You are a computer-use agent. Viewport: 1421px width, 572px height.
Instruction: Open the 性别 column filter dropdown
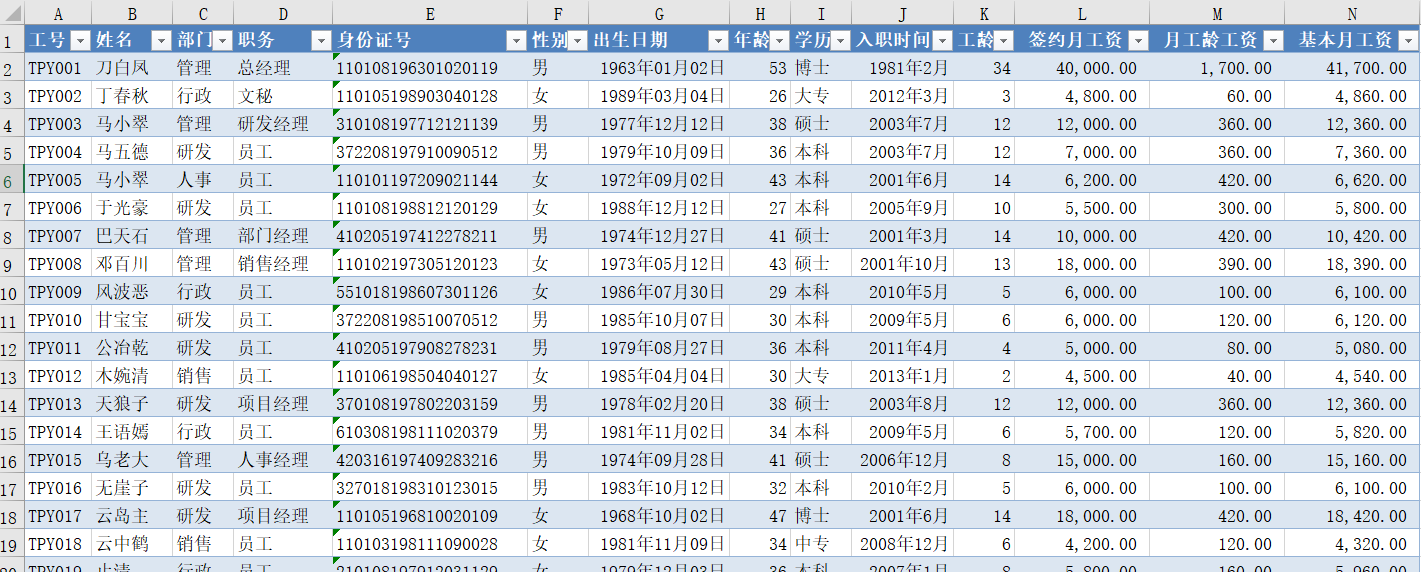point(577,41)
